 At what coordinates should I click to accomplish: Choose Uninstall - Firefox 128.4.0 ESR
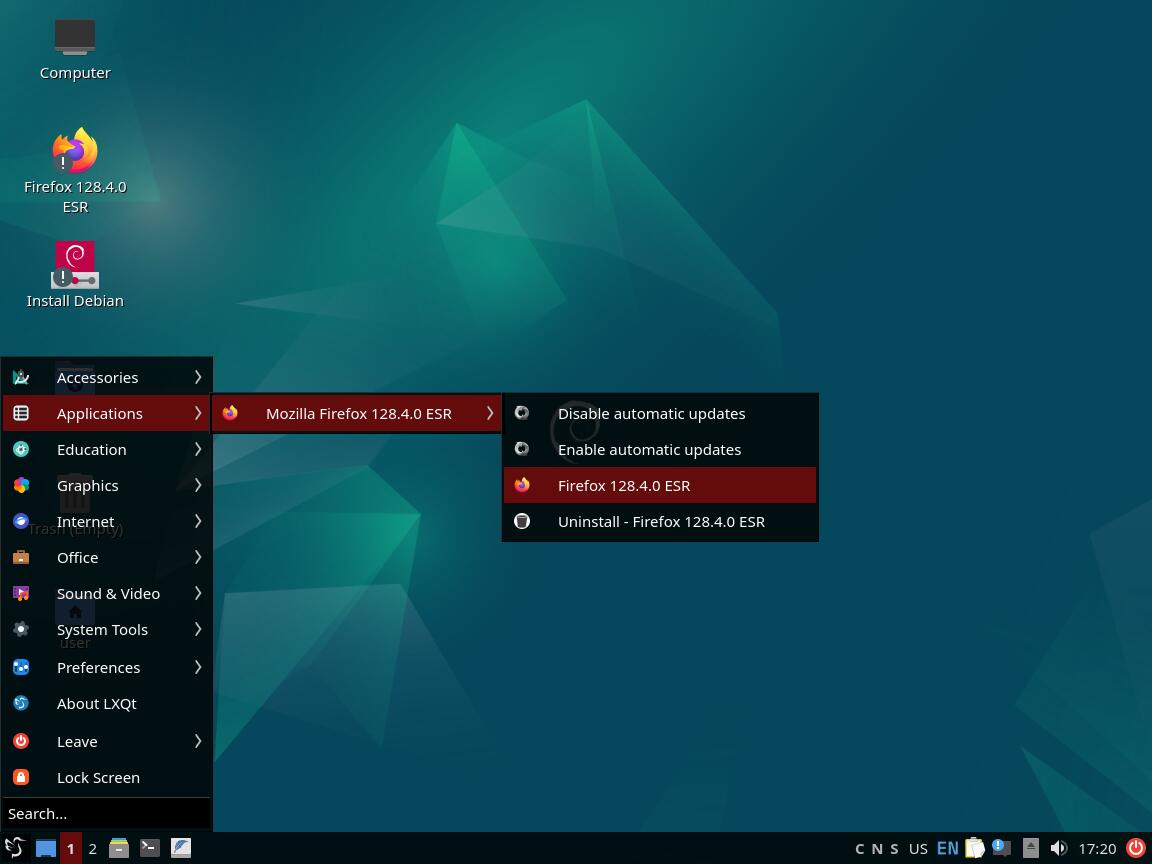coord(660,522)
